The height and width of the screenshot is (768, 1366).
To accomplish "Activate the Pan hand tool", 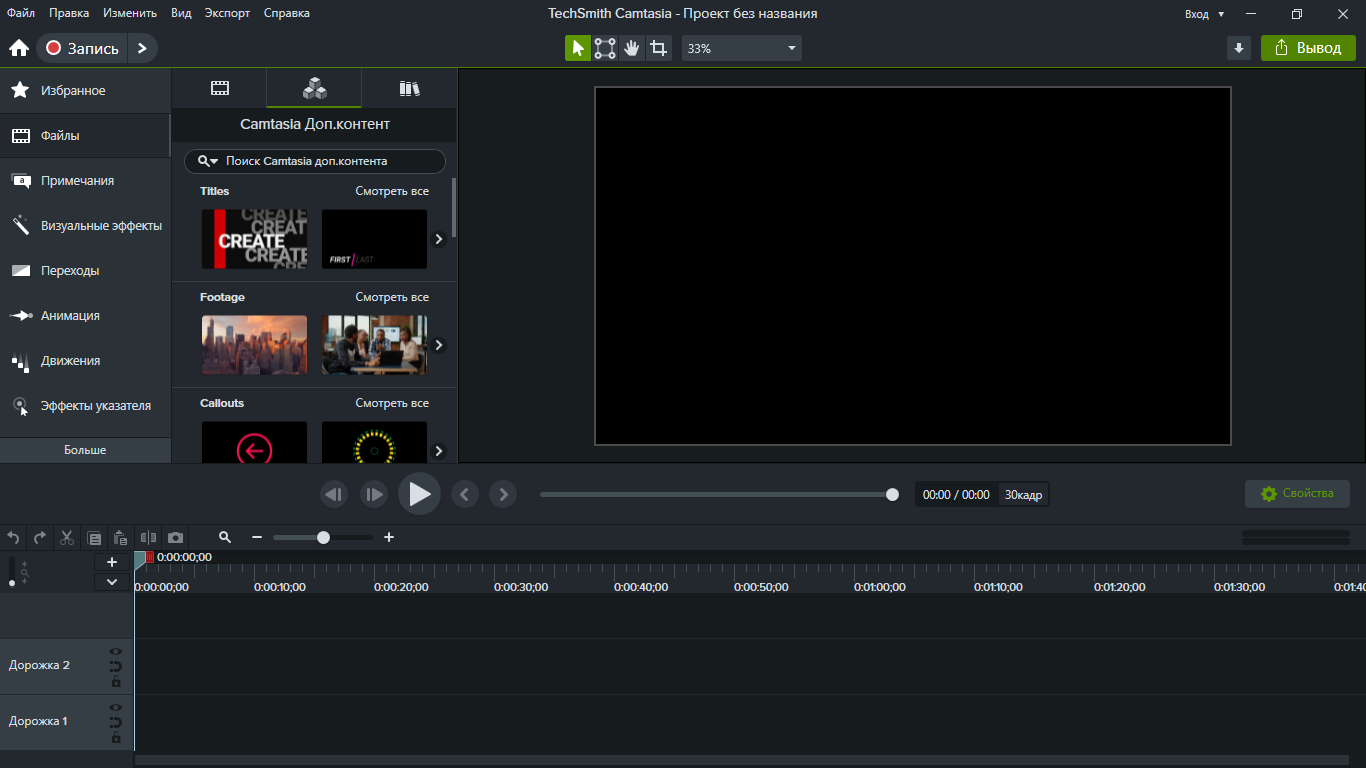I will coord(631,48).
